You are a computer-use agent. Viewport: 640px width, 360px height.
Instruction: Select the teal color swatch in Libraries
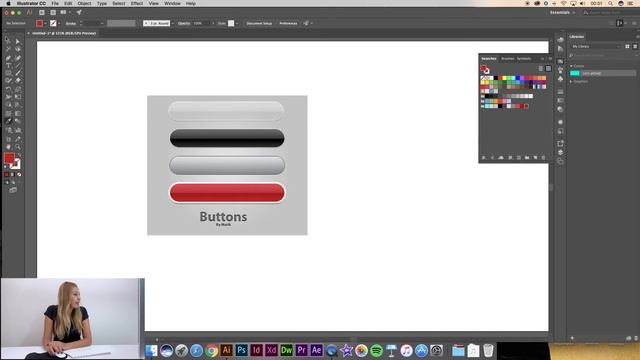575,73
